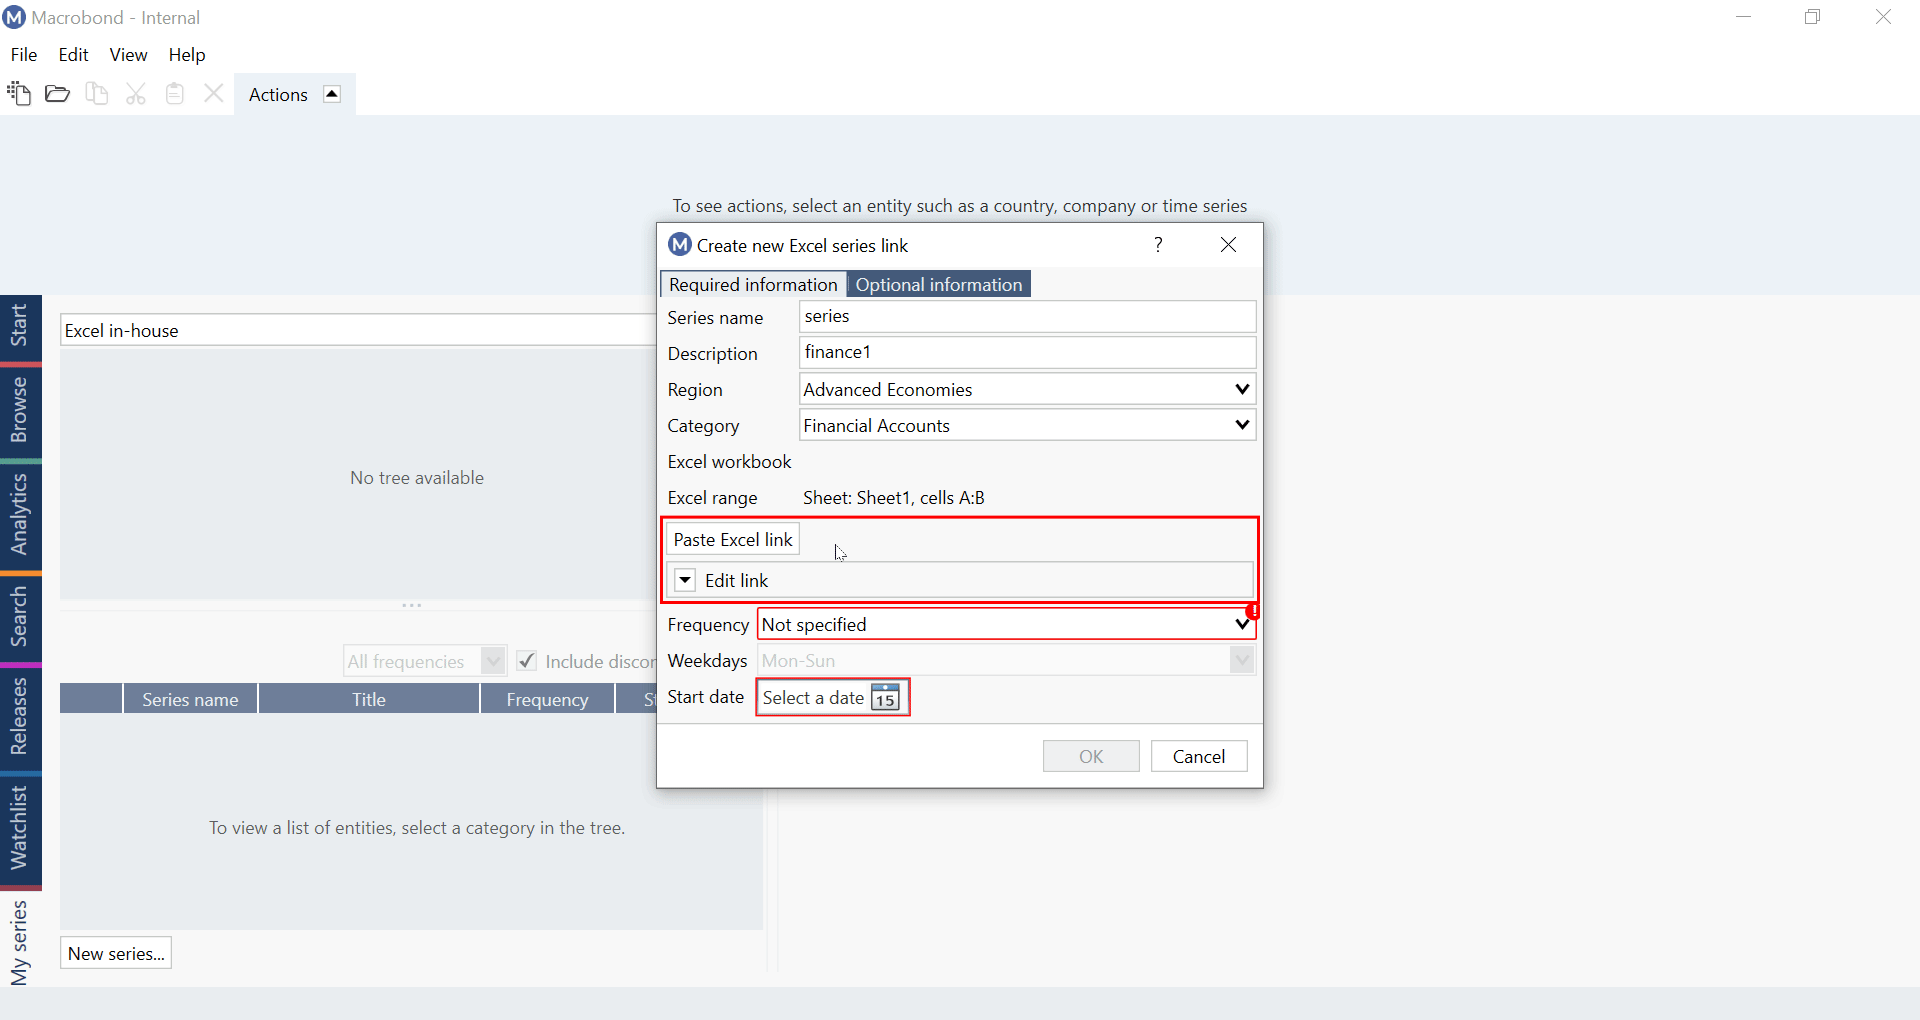This screenshot has width=1920, height=1020.
Task: Click the Macrobond app icon in title bar
Action: point(15,18)
